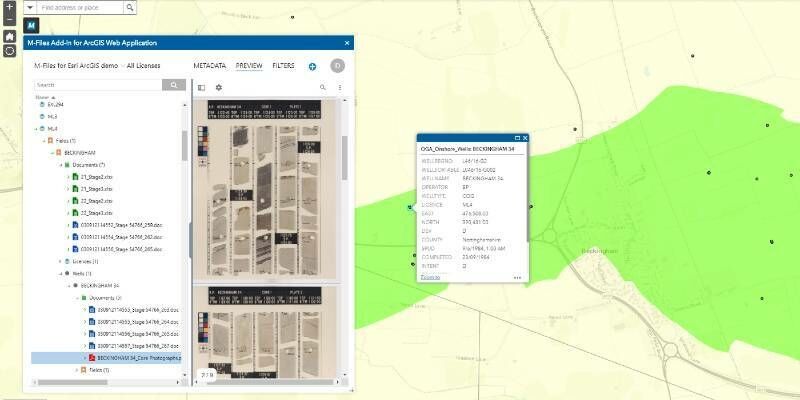Click the COUNTY value in the popup
Viewport: 800px width, 400px height.
pyautogui.click(x=481, y=240)
